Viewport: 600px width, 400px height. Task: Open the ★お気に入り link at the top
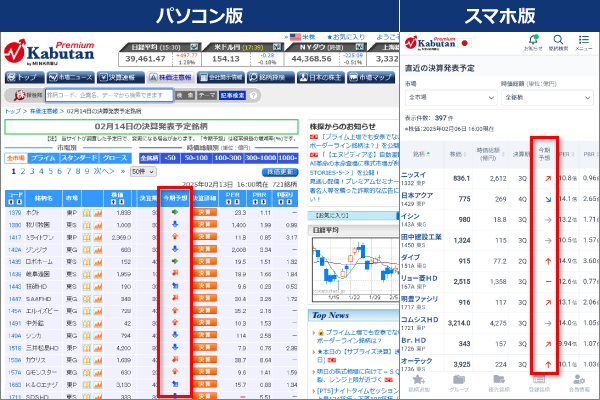tap(346, 37)
